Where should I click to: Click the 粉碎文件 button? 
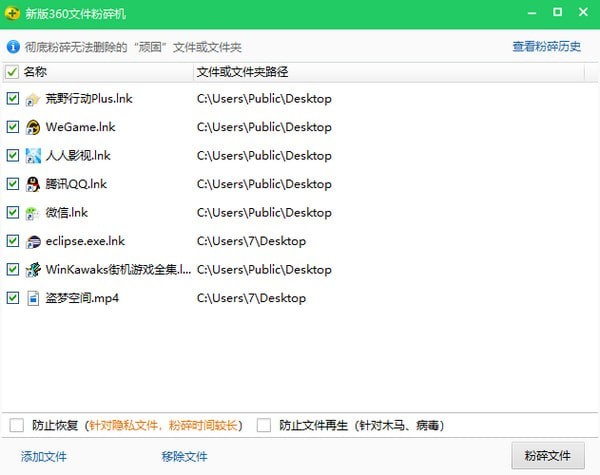tap(548, 455)
